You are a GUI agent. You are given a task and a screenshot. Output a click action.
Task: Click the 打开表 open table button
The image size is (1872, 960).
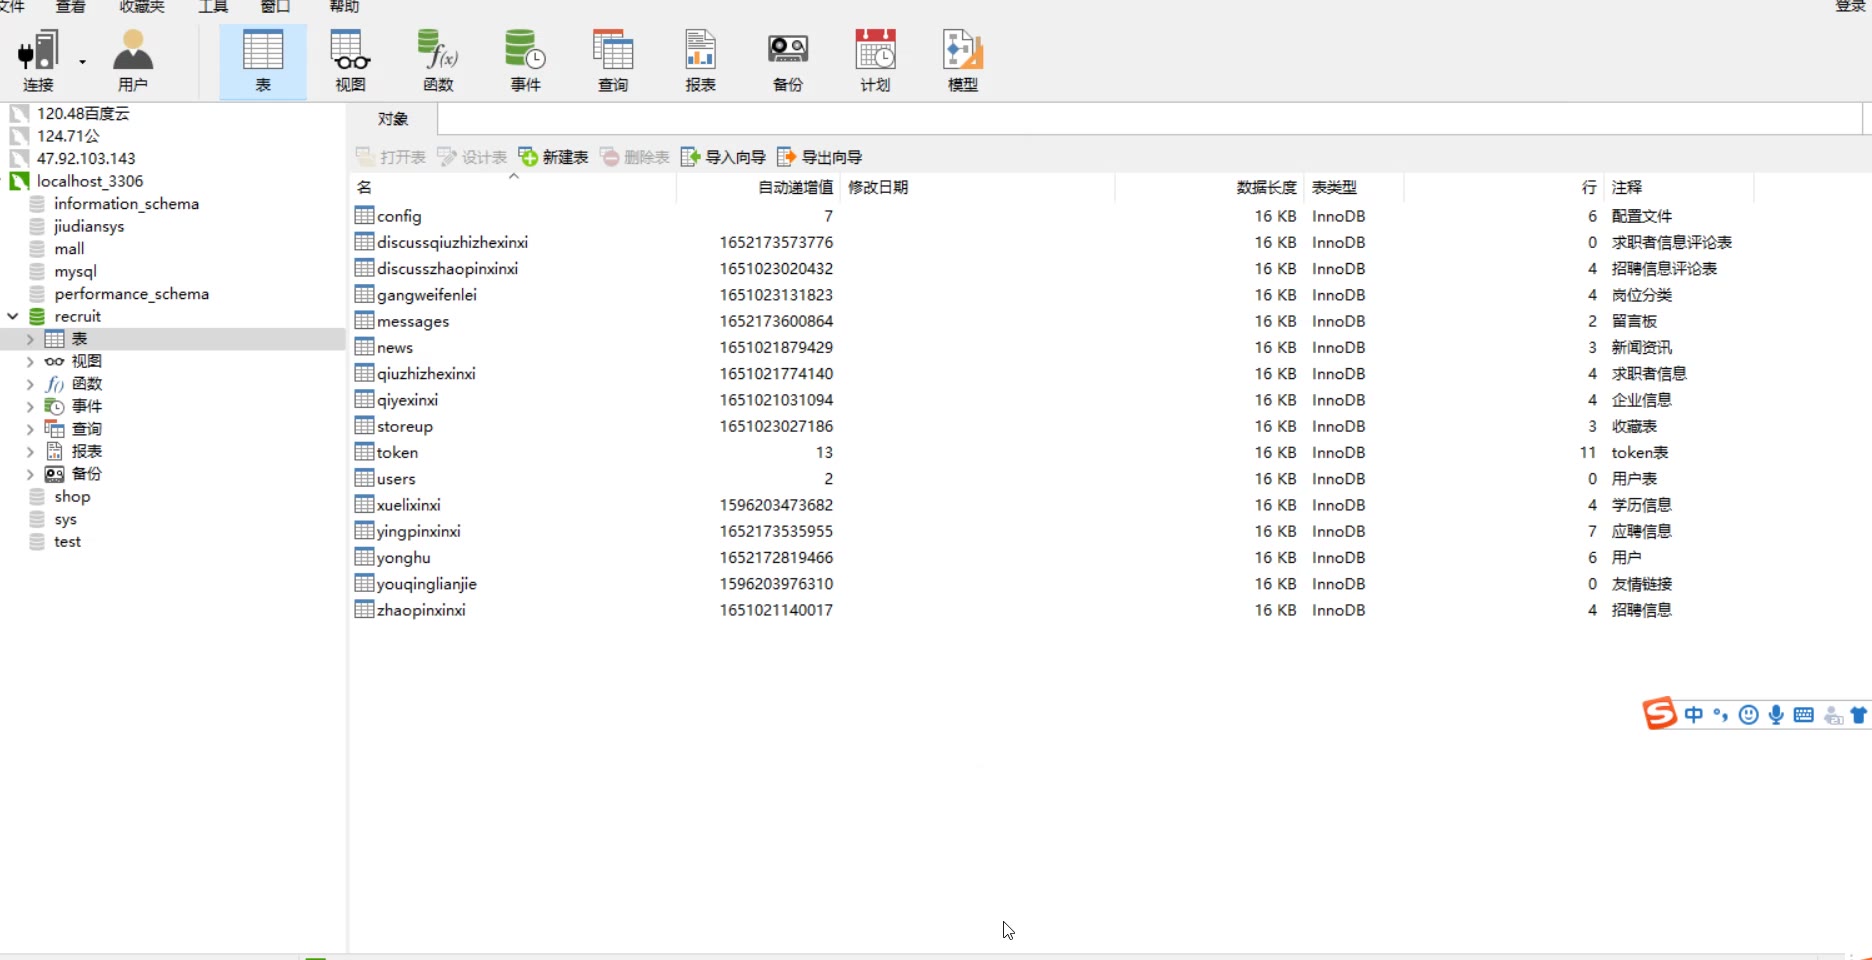391,157
